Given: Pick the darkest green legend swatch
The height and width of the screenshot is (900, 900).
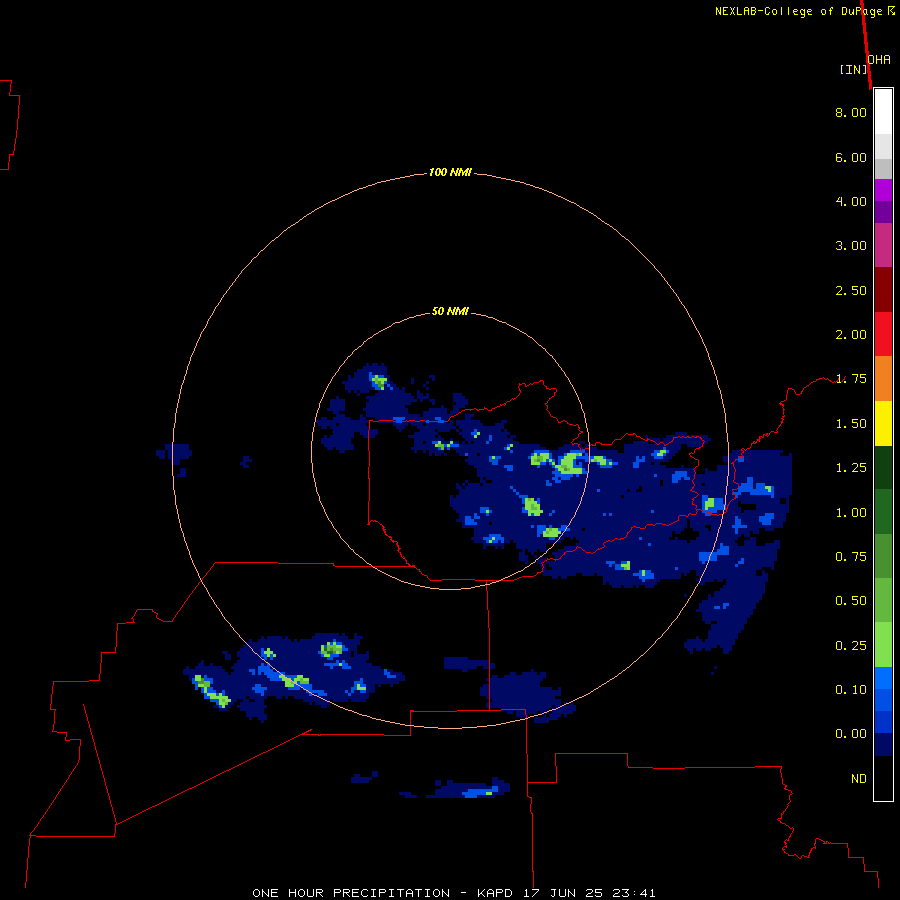Looking at the screenshot, I should (x=883, y=467).
